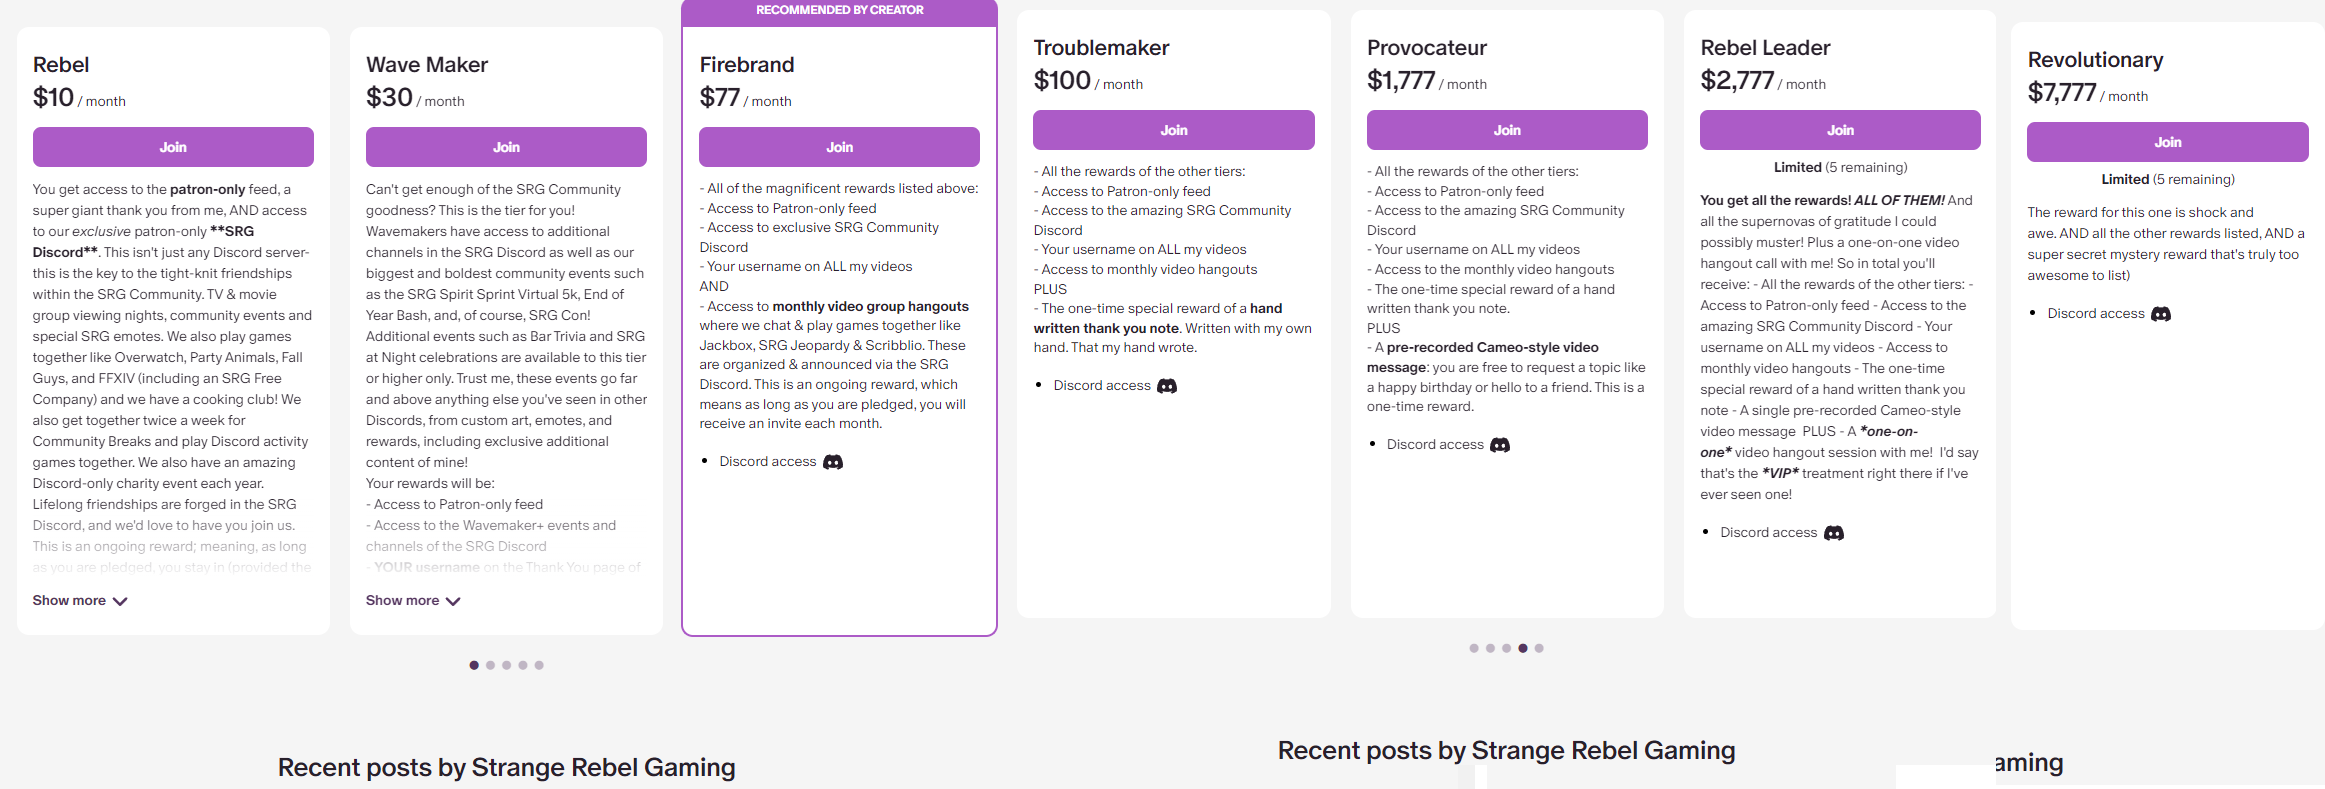Click the Discord icon in the Provocateur tier

[1499, 445]
